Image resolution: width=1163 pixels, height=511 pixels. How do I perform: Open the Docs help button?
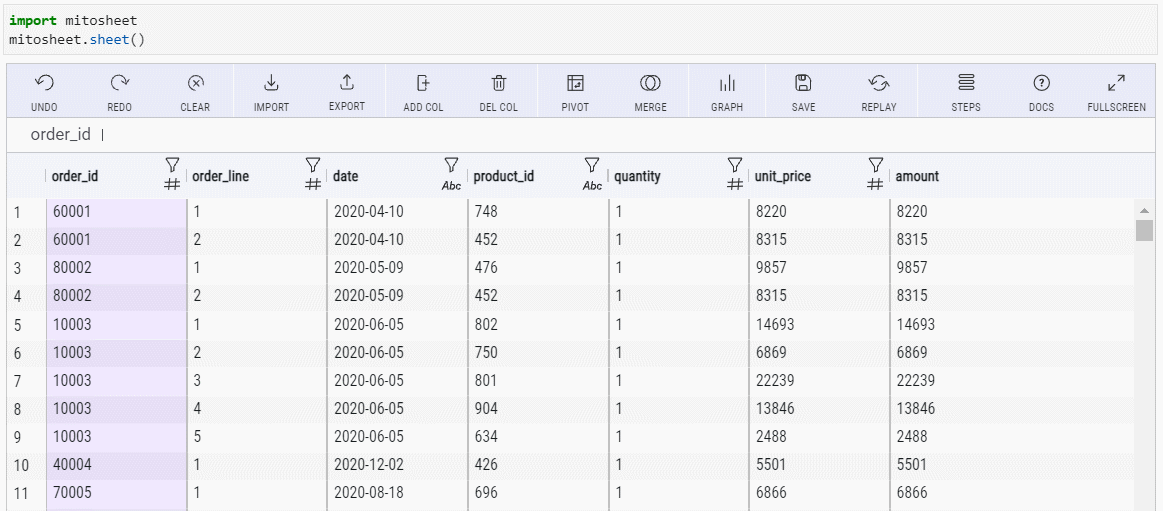tap(1041, 84)
